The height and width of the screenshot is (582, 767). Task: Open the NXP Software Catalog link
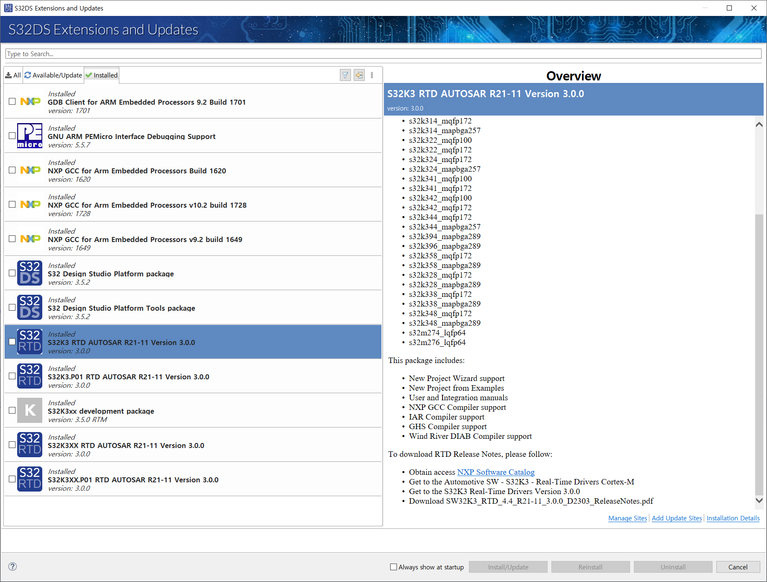pos(496,472)
